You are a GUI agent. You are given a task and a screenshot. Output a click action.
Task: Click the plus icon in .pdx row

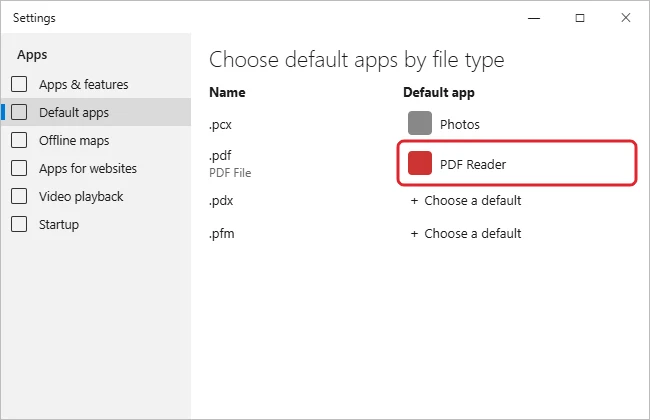(x=414, y=201)
